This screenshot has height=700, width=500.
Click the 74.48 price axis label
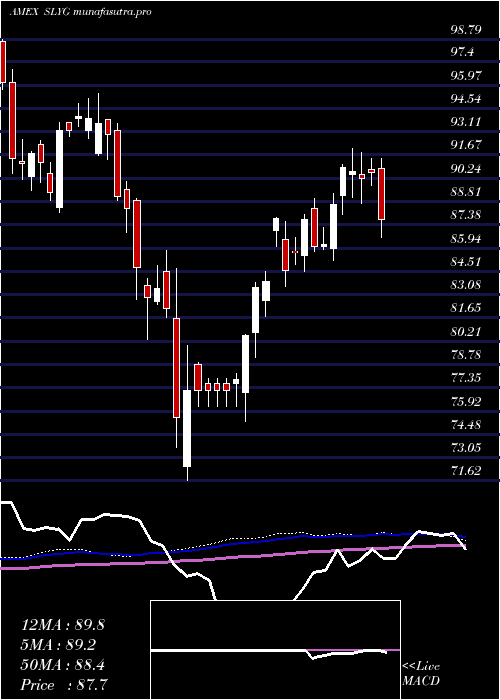pyautogui.click(x=466, y=425)
